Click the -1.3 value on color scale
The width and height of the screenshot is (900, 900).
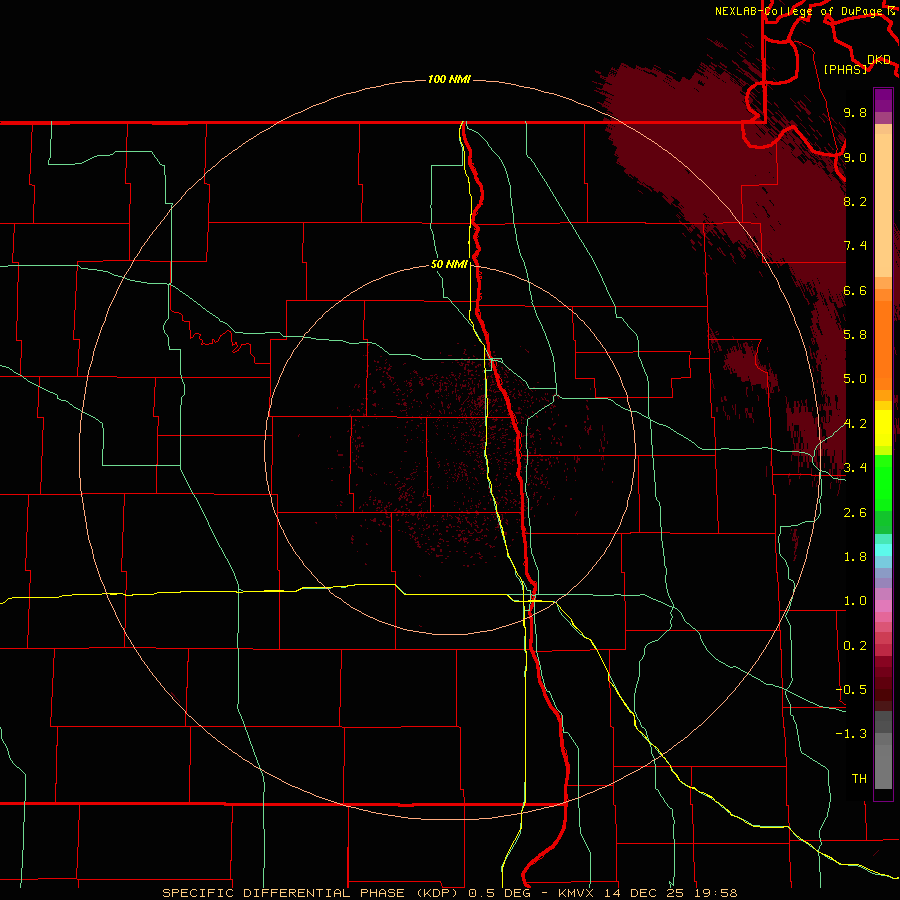[852, 734]
